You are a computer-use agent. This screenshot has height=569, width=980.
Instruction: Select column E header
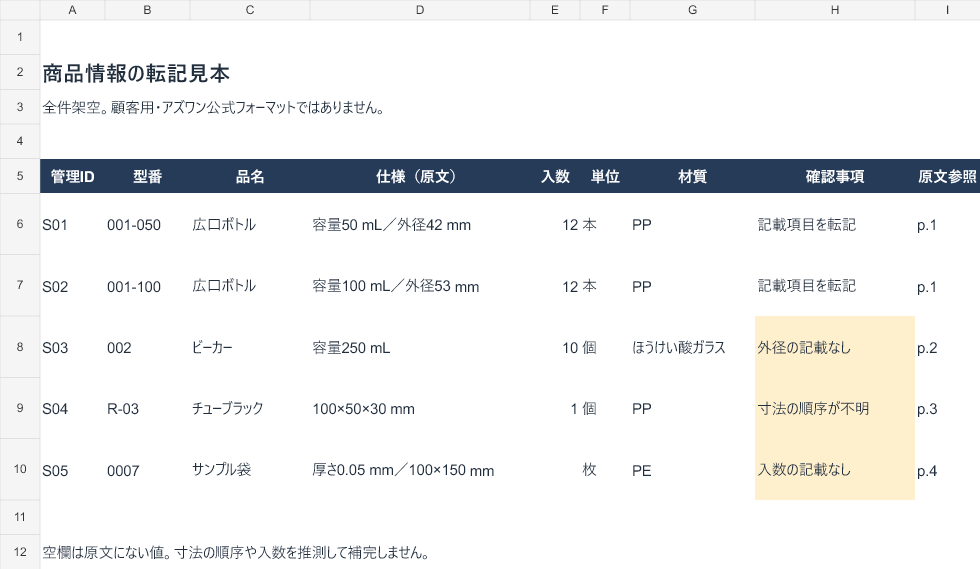(555, 10)
